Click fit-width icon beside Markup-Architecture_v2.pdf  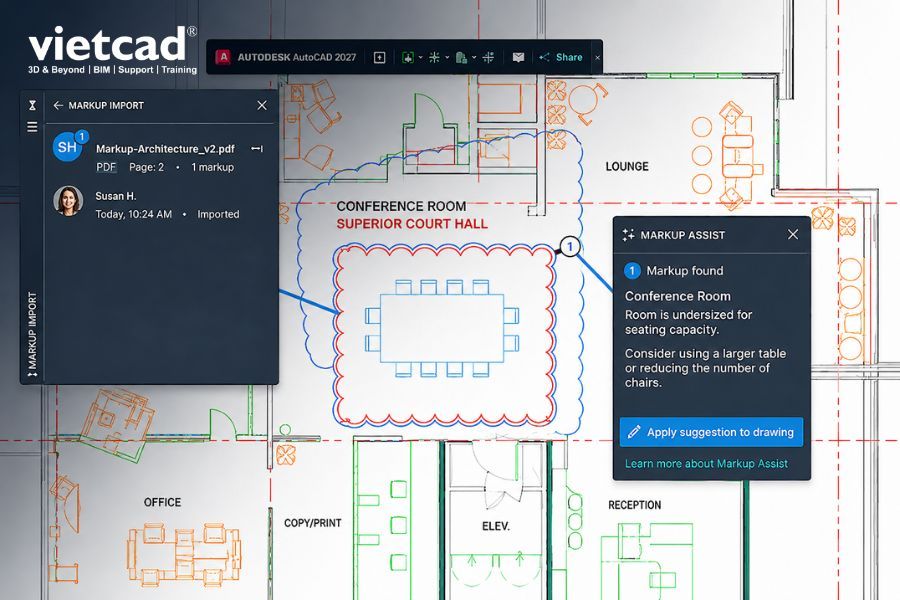coord(257,149)
